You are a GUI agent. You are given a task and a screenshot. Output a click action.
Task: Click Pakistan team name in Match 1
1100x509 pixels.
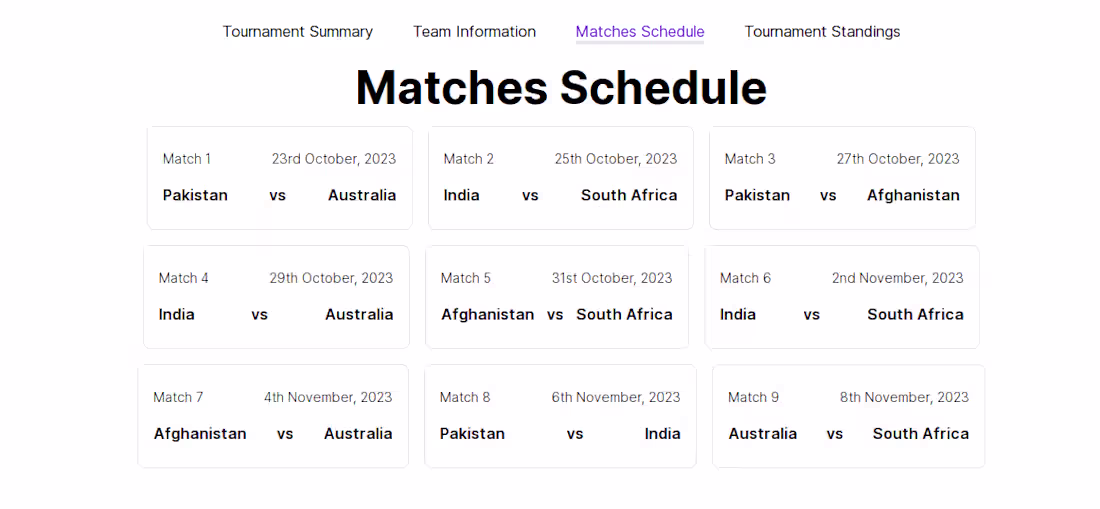point(195,196)
